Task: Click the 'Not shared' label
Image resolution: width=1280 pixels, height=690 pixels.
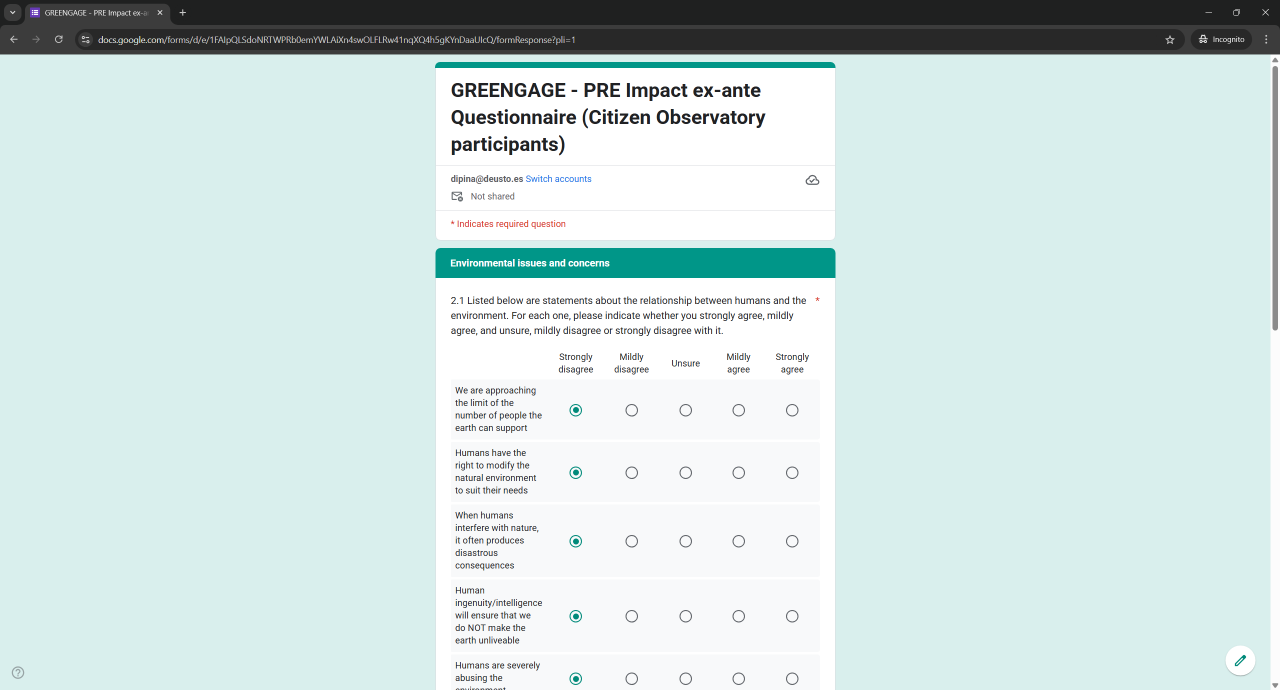Action: coord(493,196)
